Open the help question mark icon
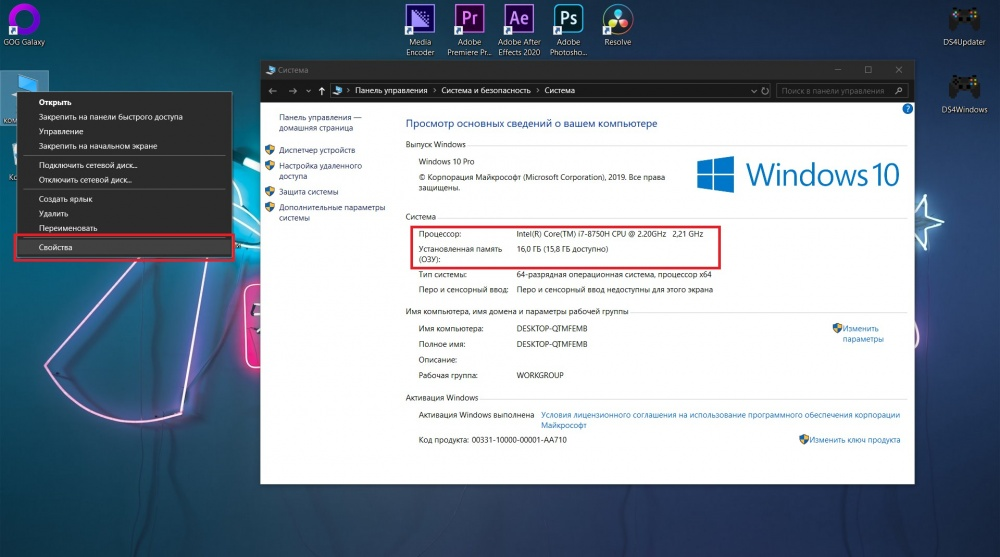1000x557 pixels. (x=907, y=109)
